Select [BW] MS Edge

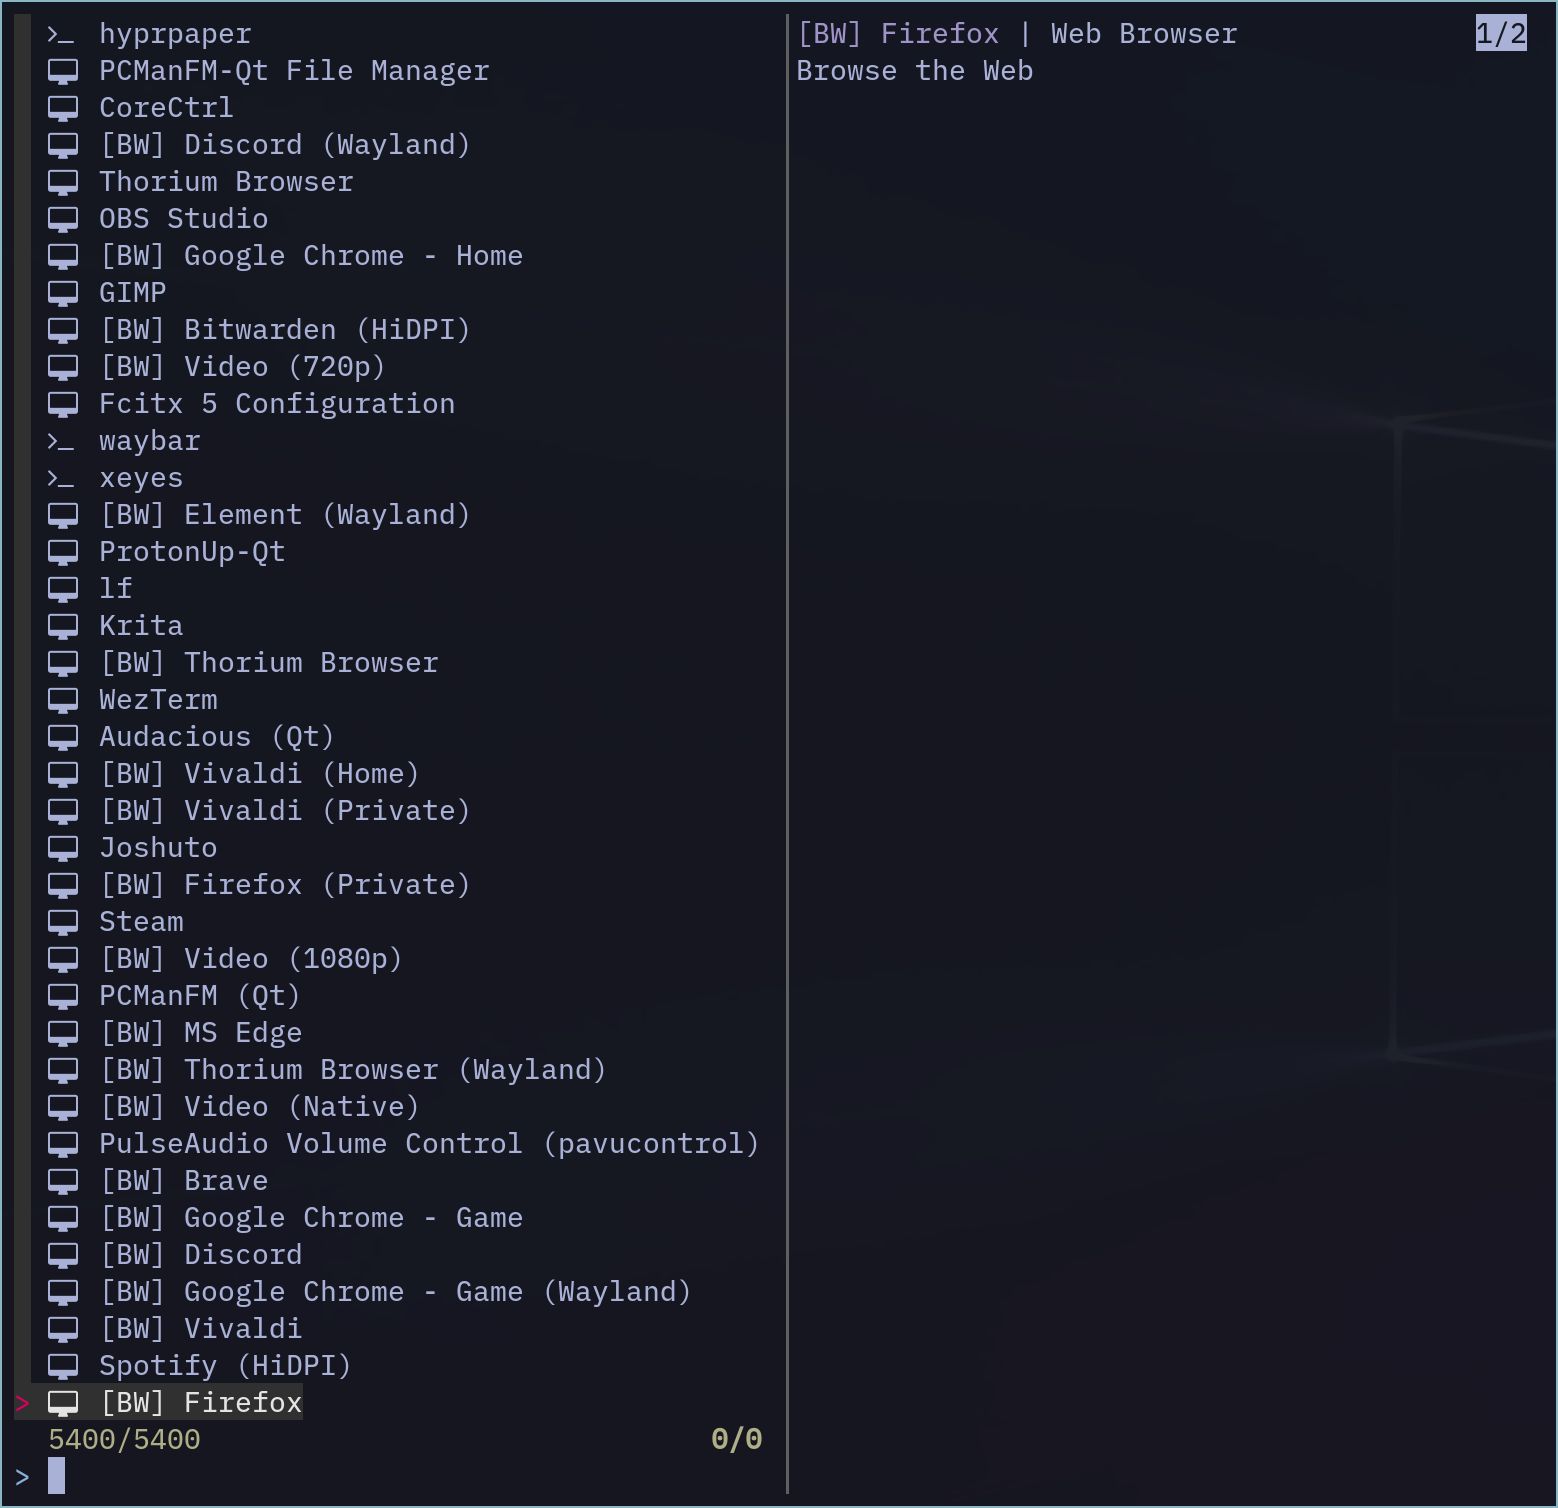click(x=200, y=1034)
